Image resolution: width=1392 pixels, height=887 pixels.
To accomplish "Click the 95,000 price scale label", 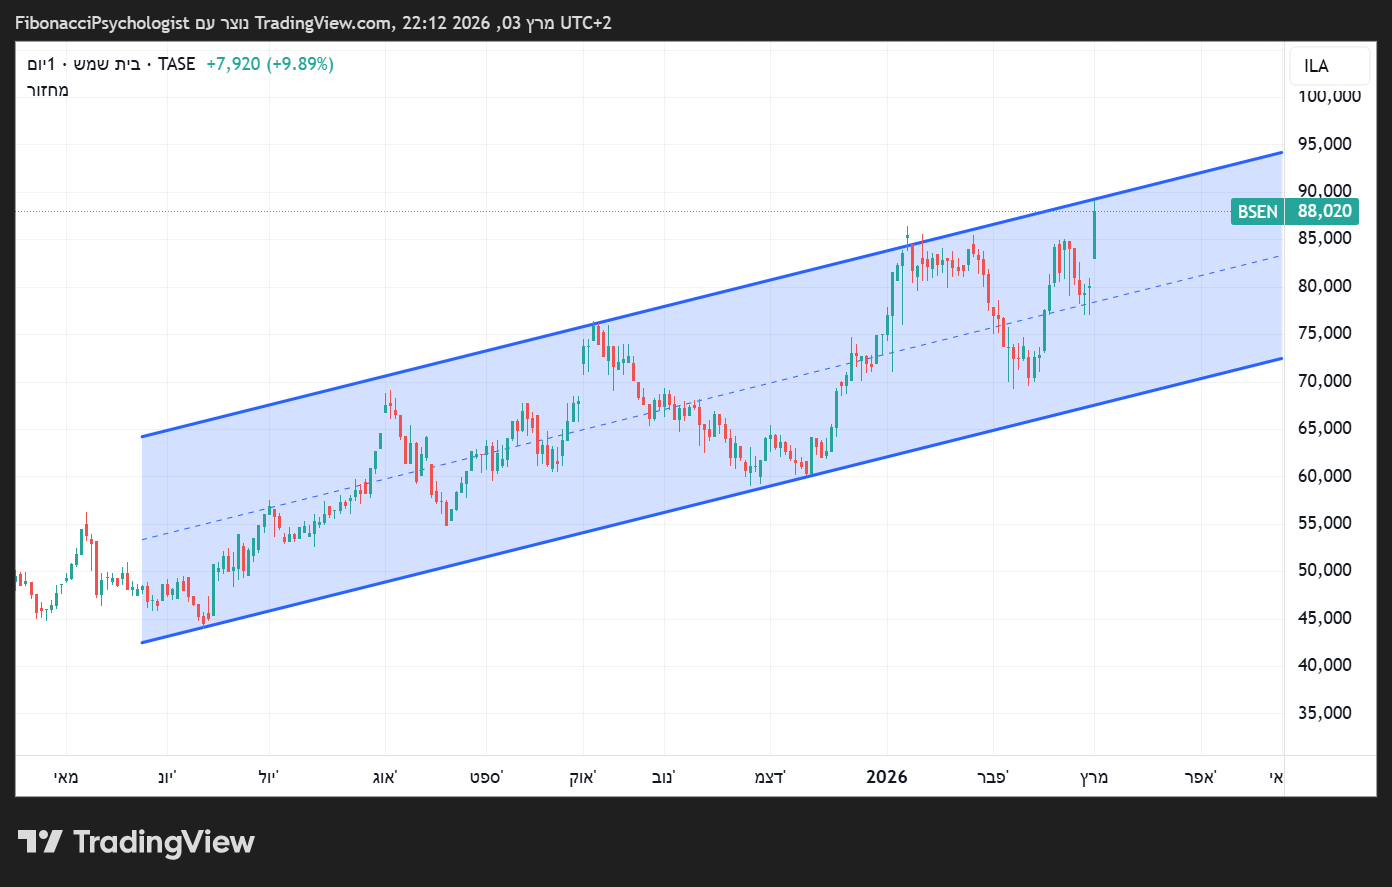I will (1324, 144).
